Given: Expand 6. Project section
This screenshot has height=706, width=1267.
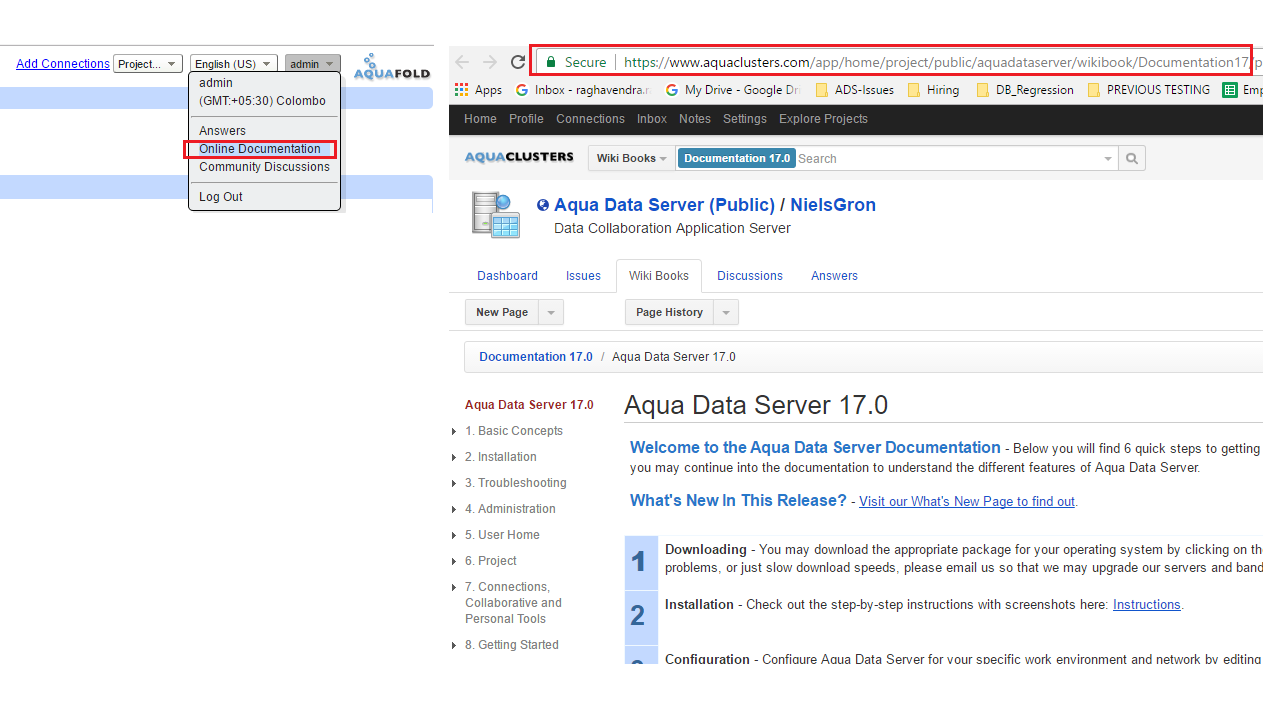Looking at the screenshot, I should tap(454, 562).
